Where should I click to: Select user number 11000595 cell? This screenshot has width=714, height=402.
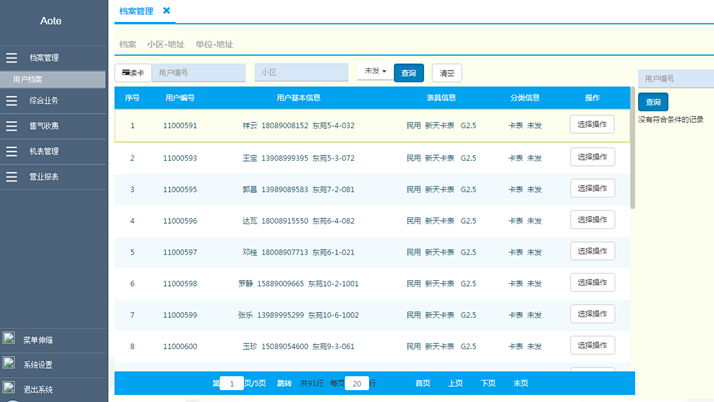[180, 189]
